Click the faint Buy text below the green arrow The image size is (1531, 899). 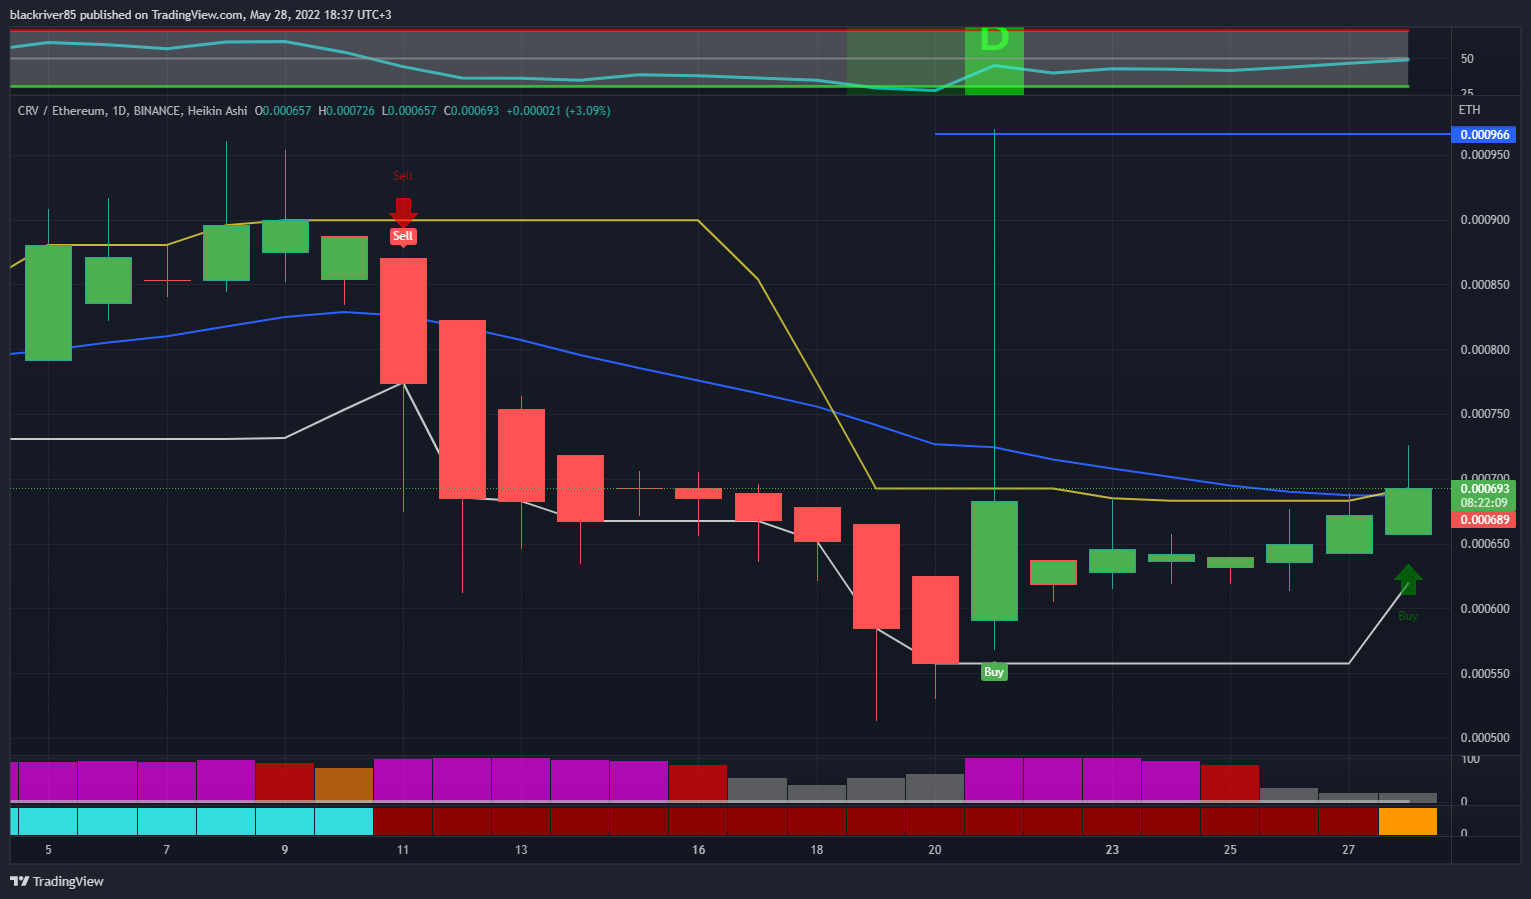[x=1408, y=616]
